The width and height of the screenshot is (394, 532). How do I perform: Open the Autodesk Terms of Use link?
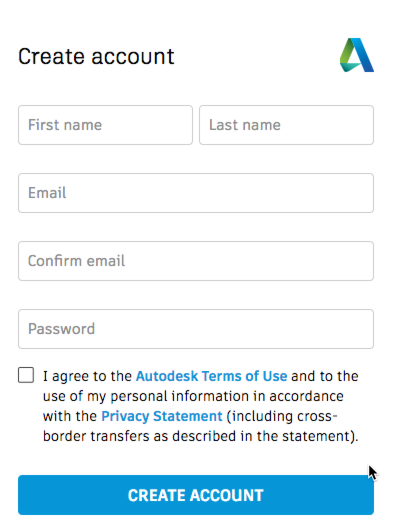coord(211,376)
